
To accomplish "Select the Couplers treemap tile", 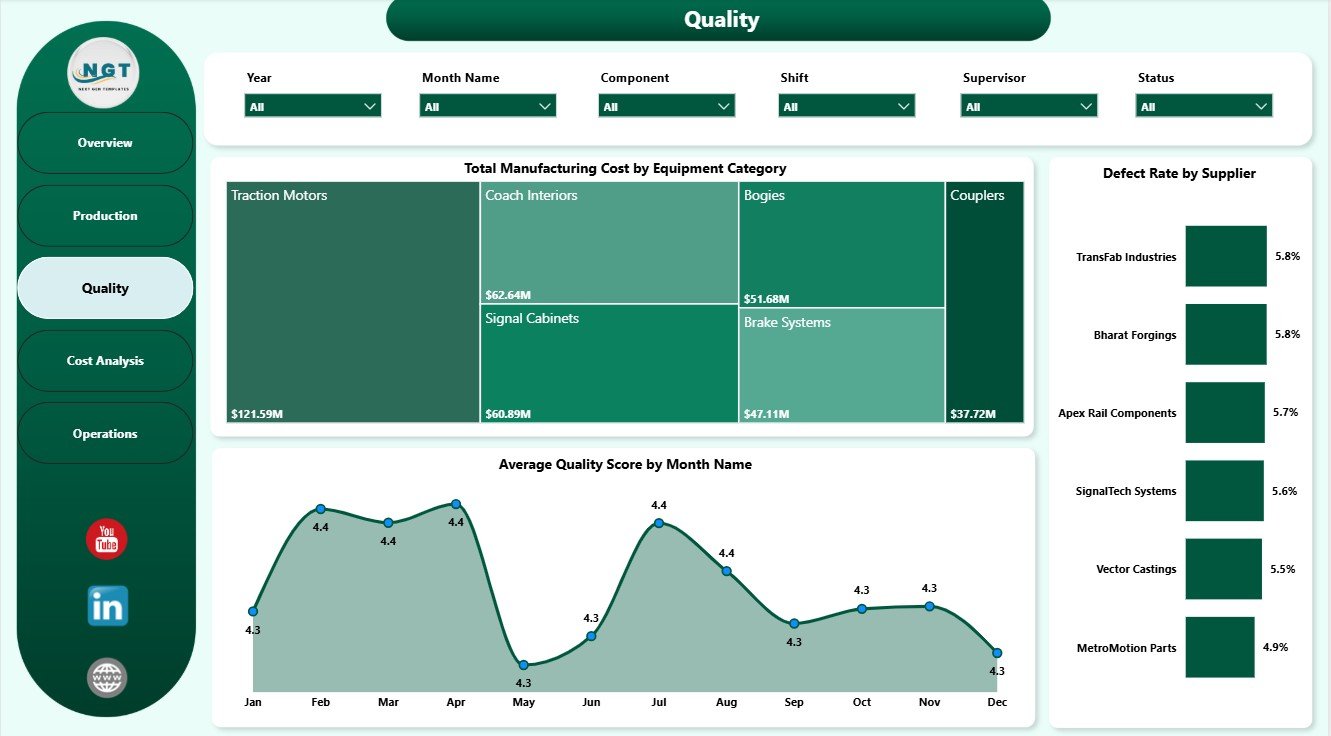I will tap(985, 302).
